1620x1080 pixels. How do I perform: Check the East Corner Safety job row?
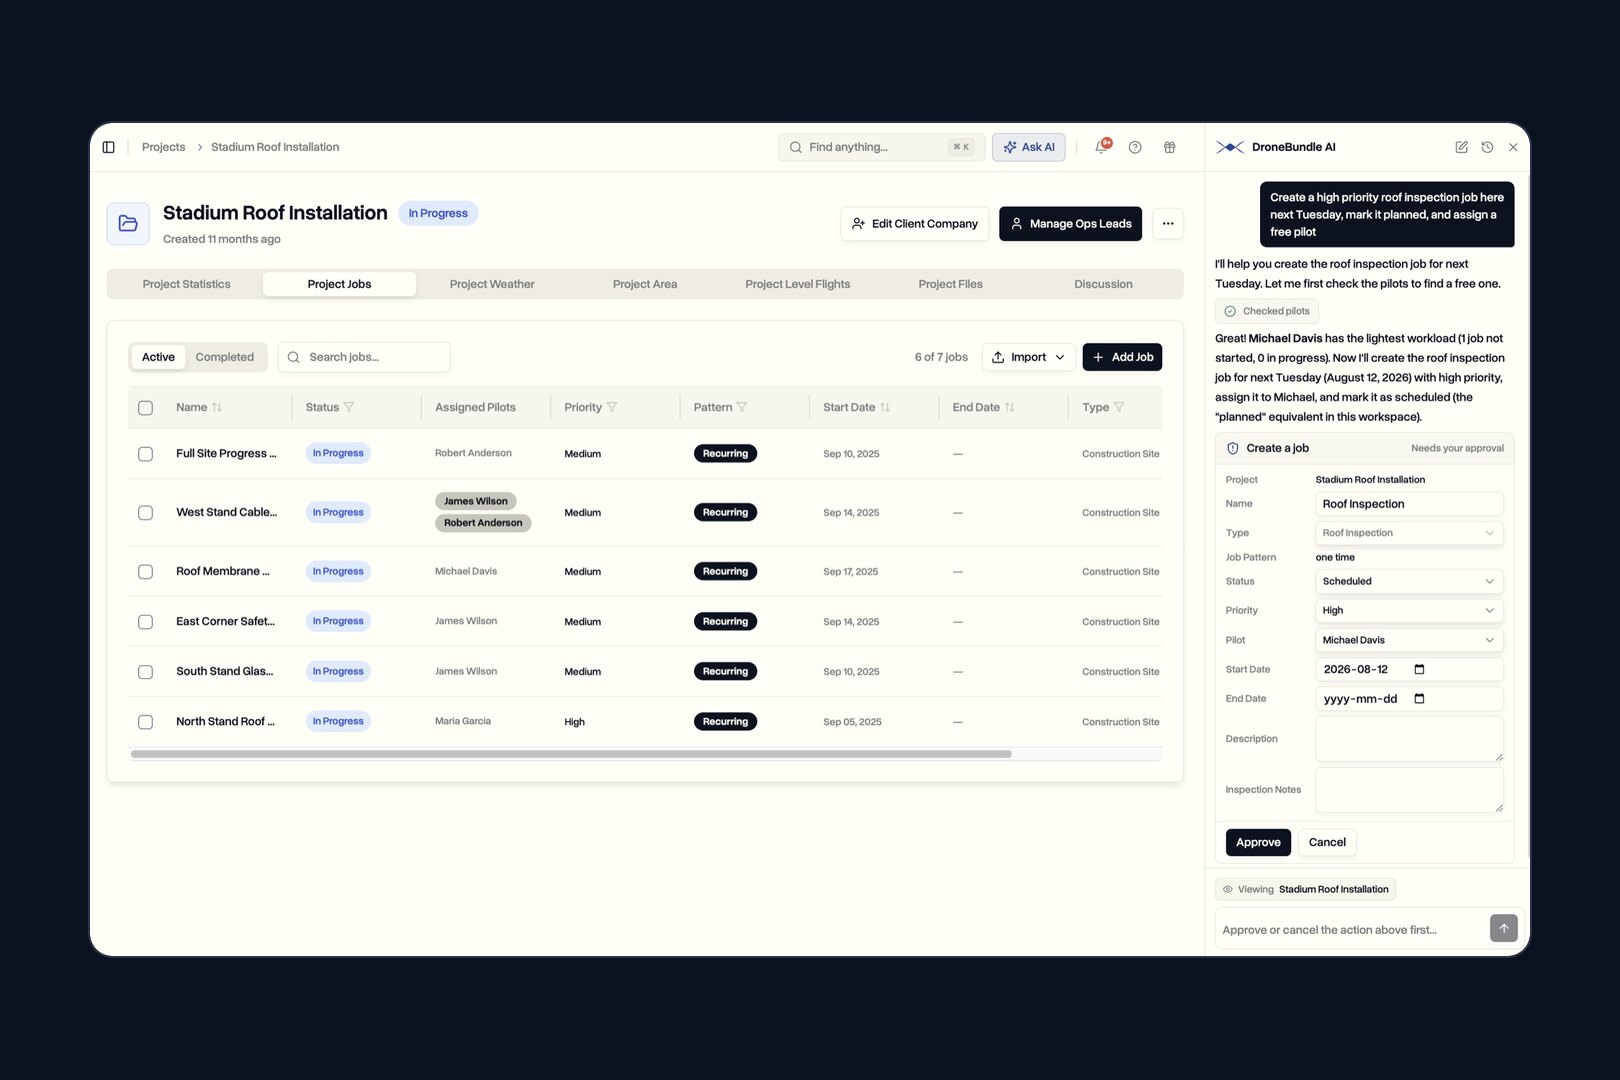(145, 622)
